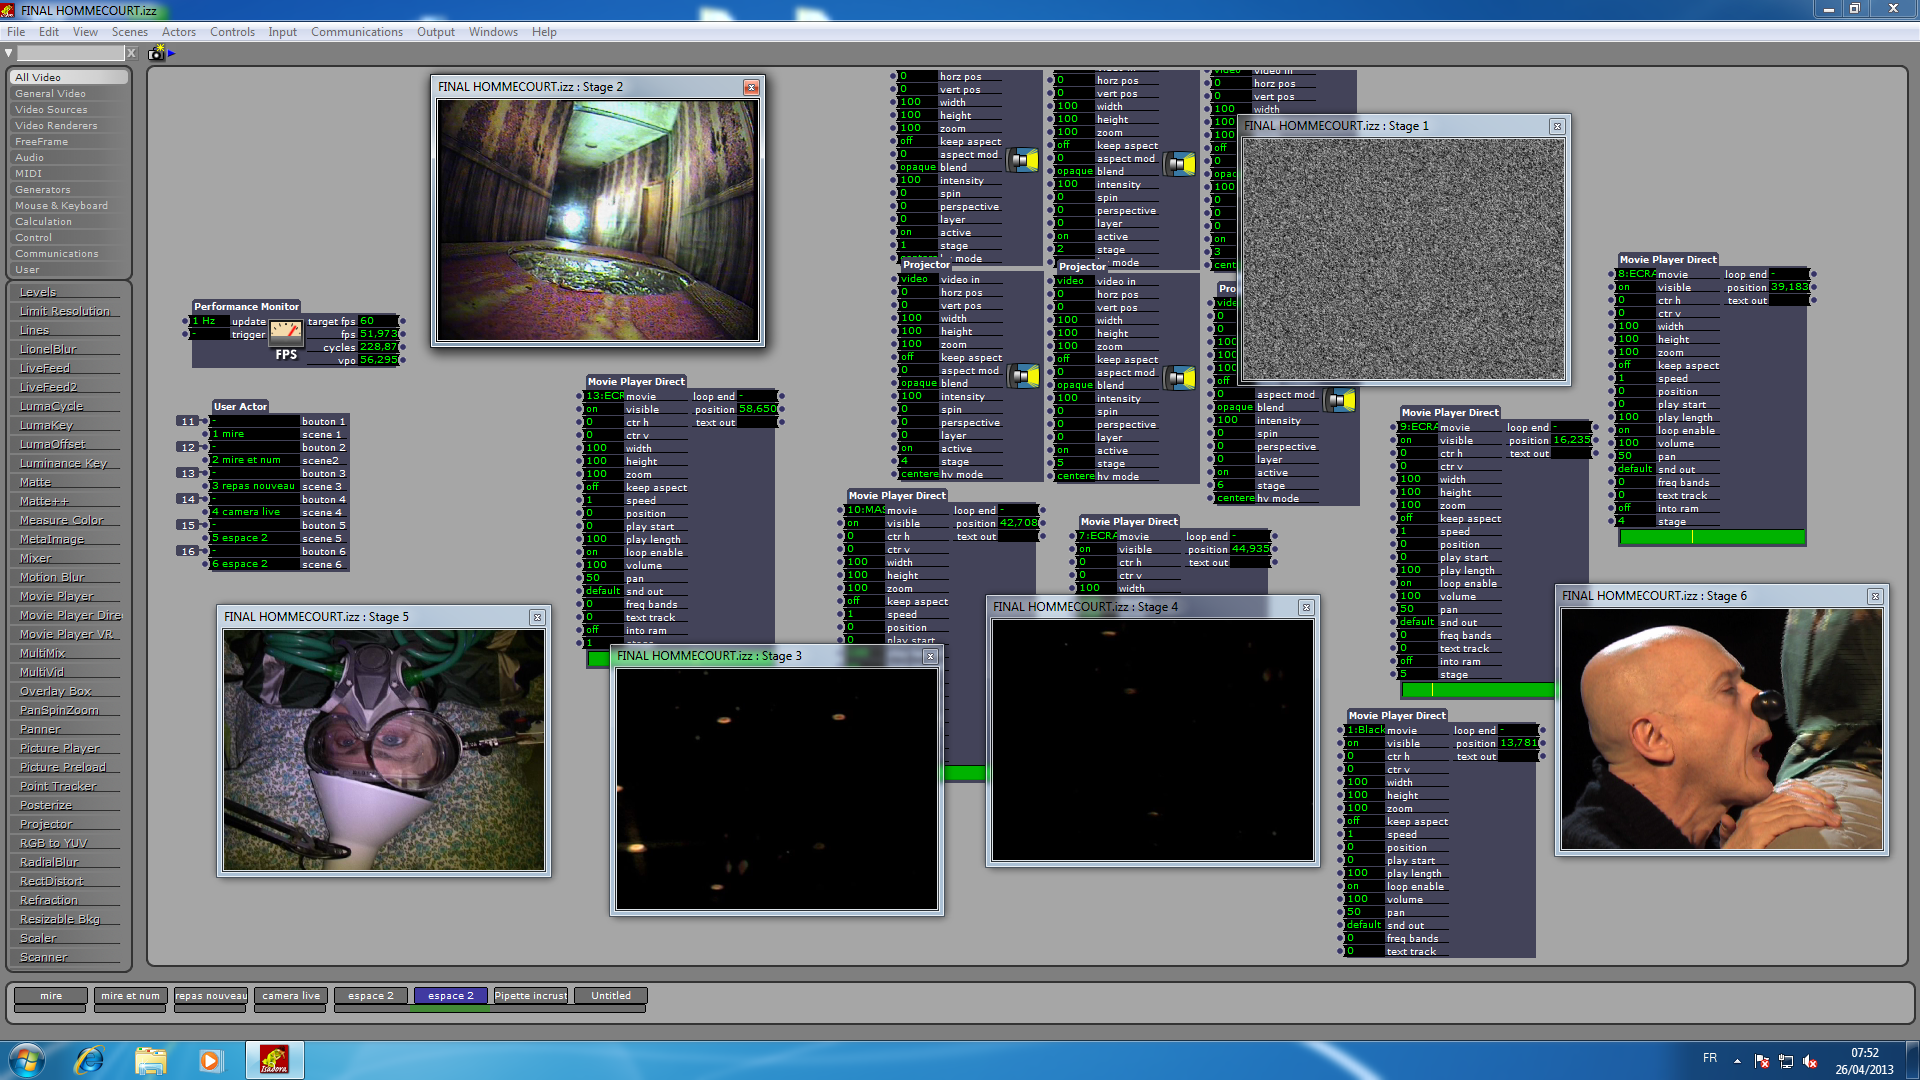Image resolution: width=1920 pixels, height=1080 pixels.
Task: Toggle loop enable on the 9:ECRA Movie Player
Action: [1418, 583]
